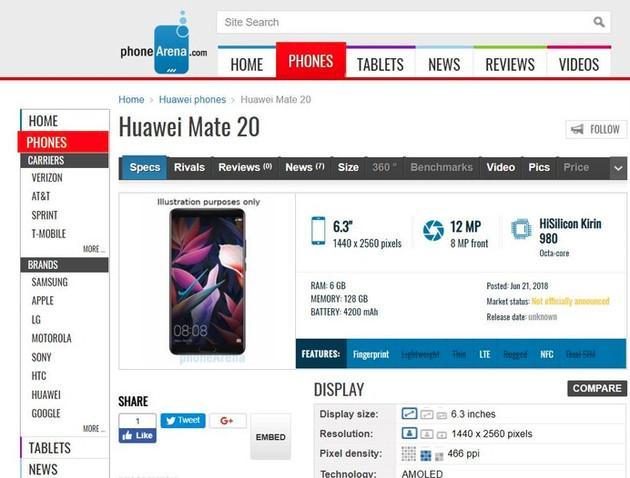Click the phoneArena.com logo
Image resolution: width=630 pixels, height=478 pixels.
(x=164, y=43)
